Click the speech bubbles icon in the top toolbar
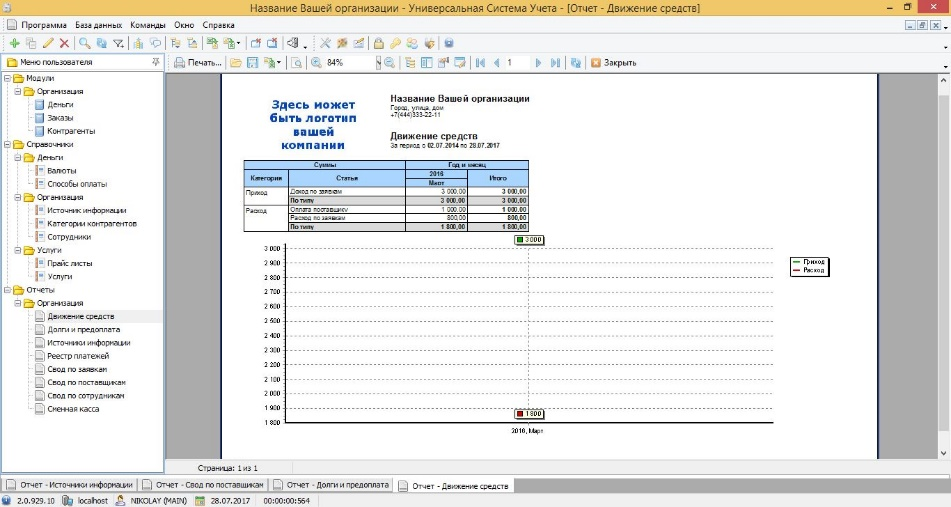This screenshot has height=507, width=951. [156, 43]
